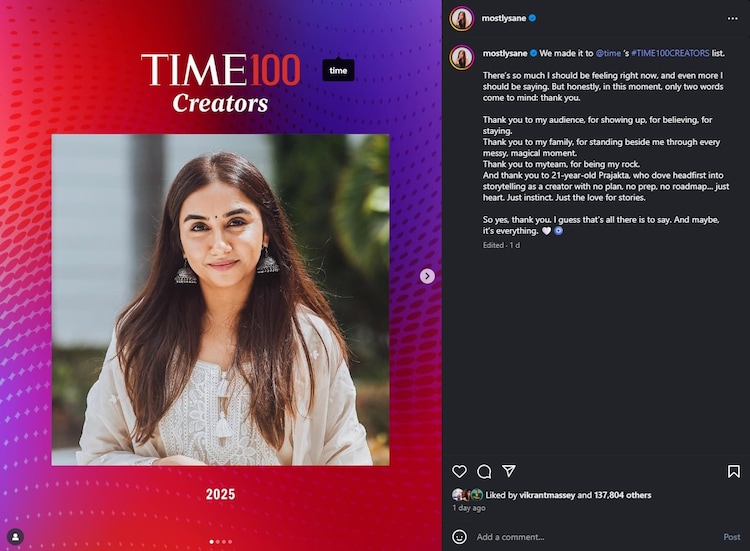
Task: Go to next carousel image arrow
Action: coord(427,276)
